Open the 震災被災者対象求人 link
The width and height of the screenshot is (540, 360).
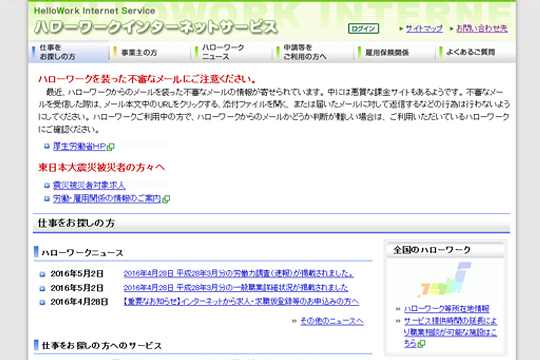[x=89, y=186]
